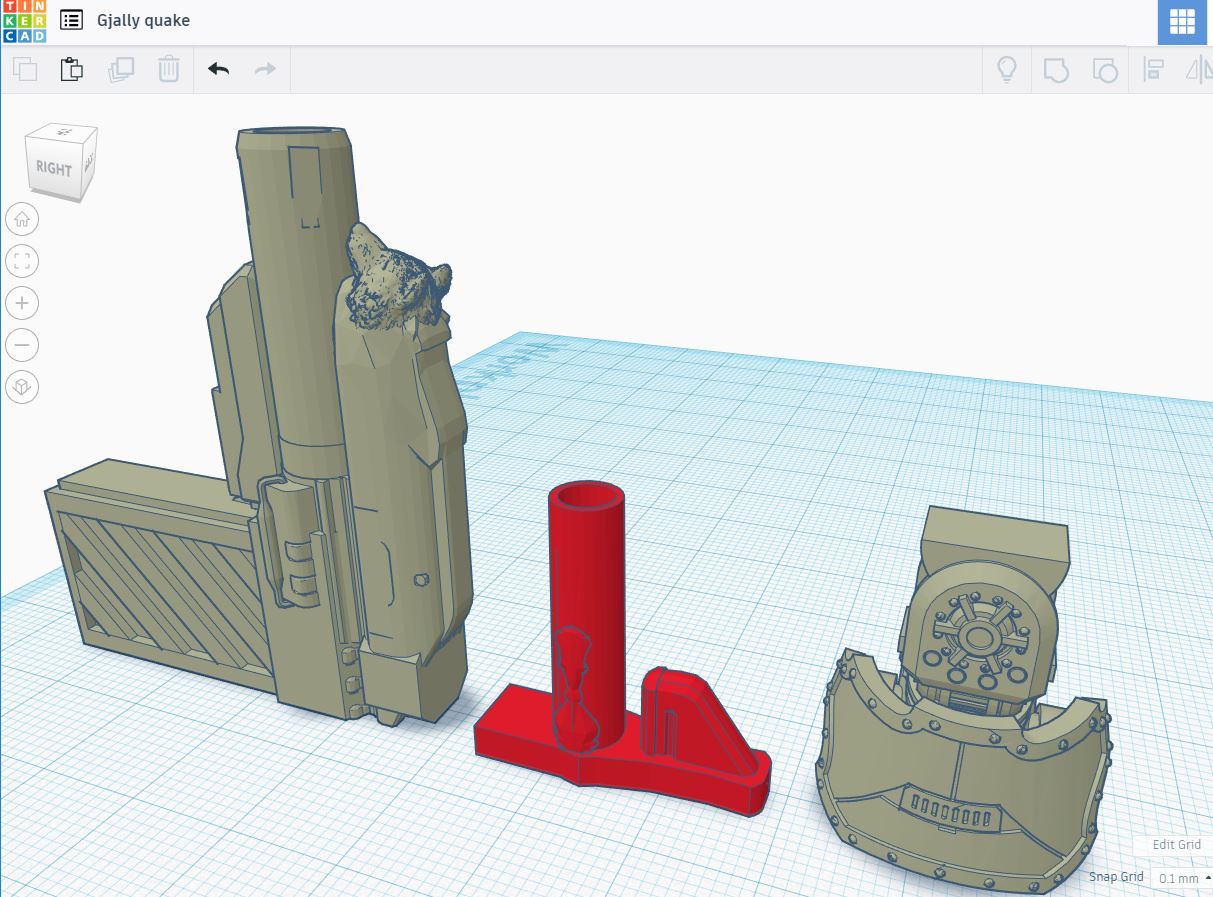Click the Home view button

(x=22, y=219)
